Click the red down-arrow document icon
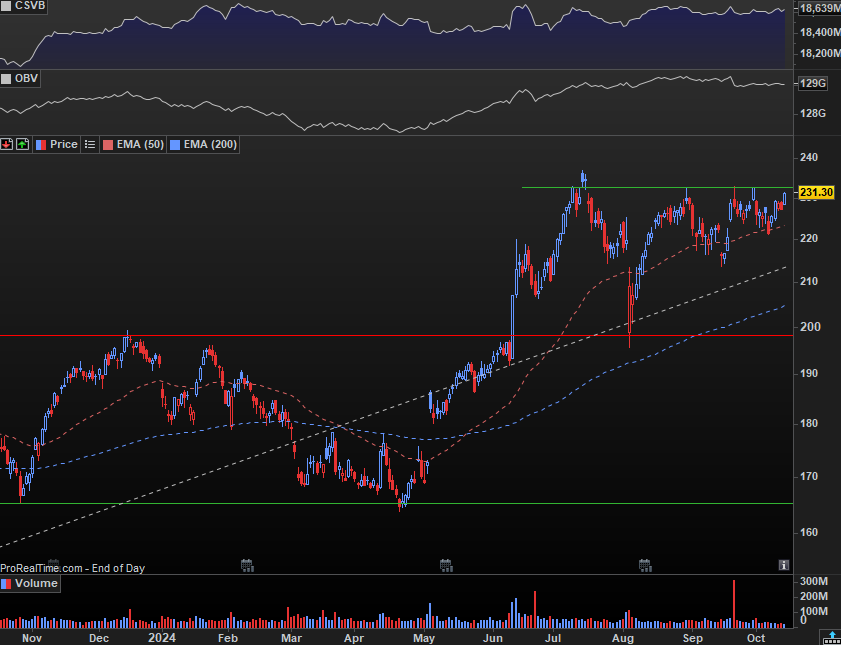Viewport: 841px width, 645px height. pyautogui.click(x=6, y=145)
